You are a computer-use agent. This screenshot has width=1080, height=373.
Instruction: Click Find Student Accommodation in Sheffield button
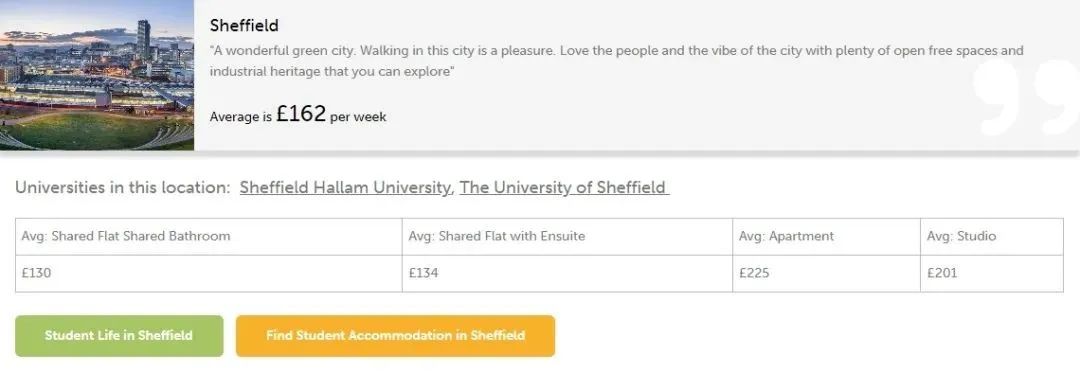(395, 336)
